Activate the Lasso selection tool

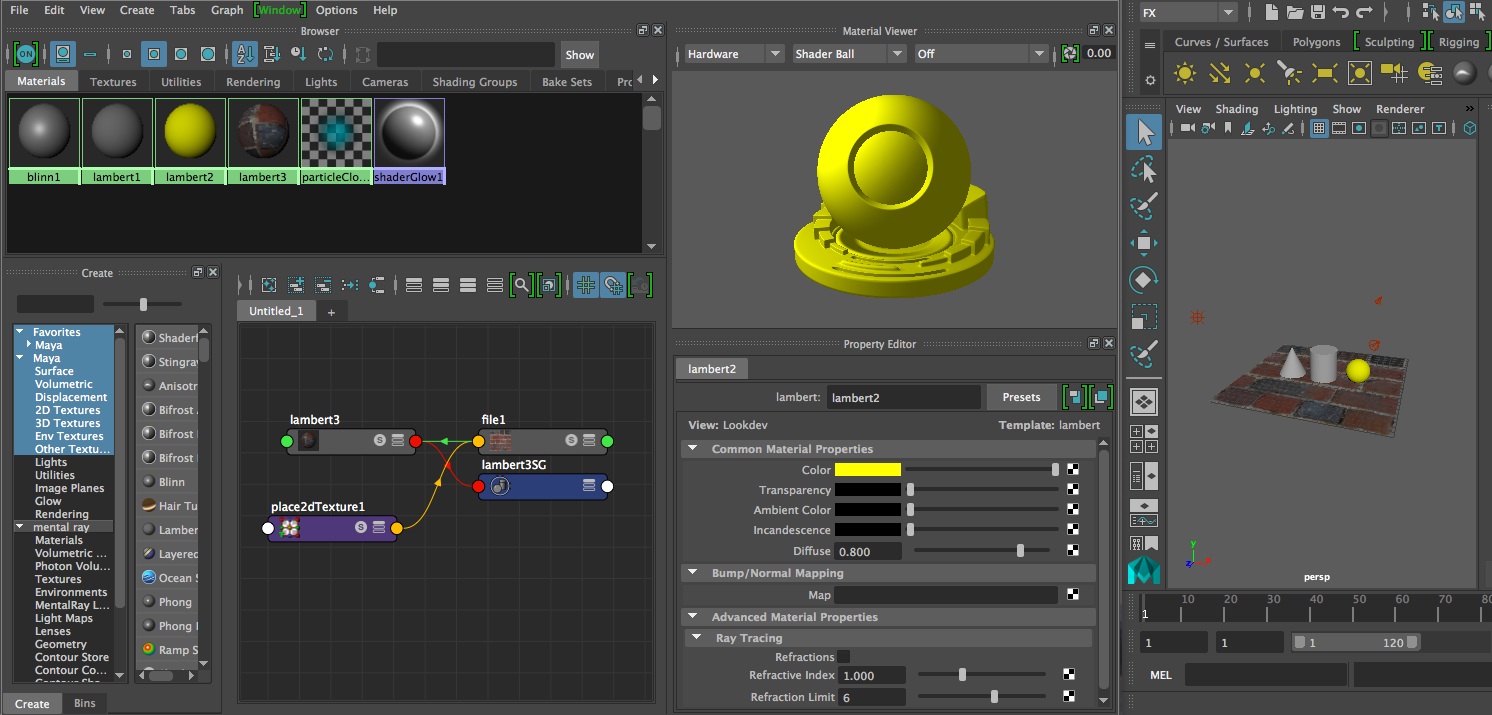pos(1144,169)
